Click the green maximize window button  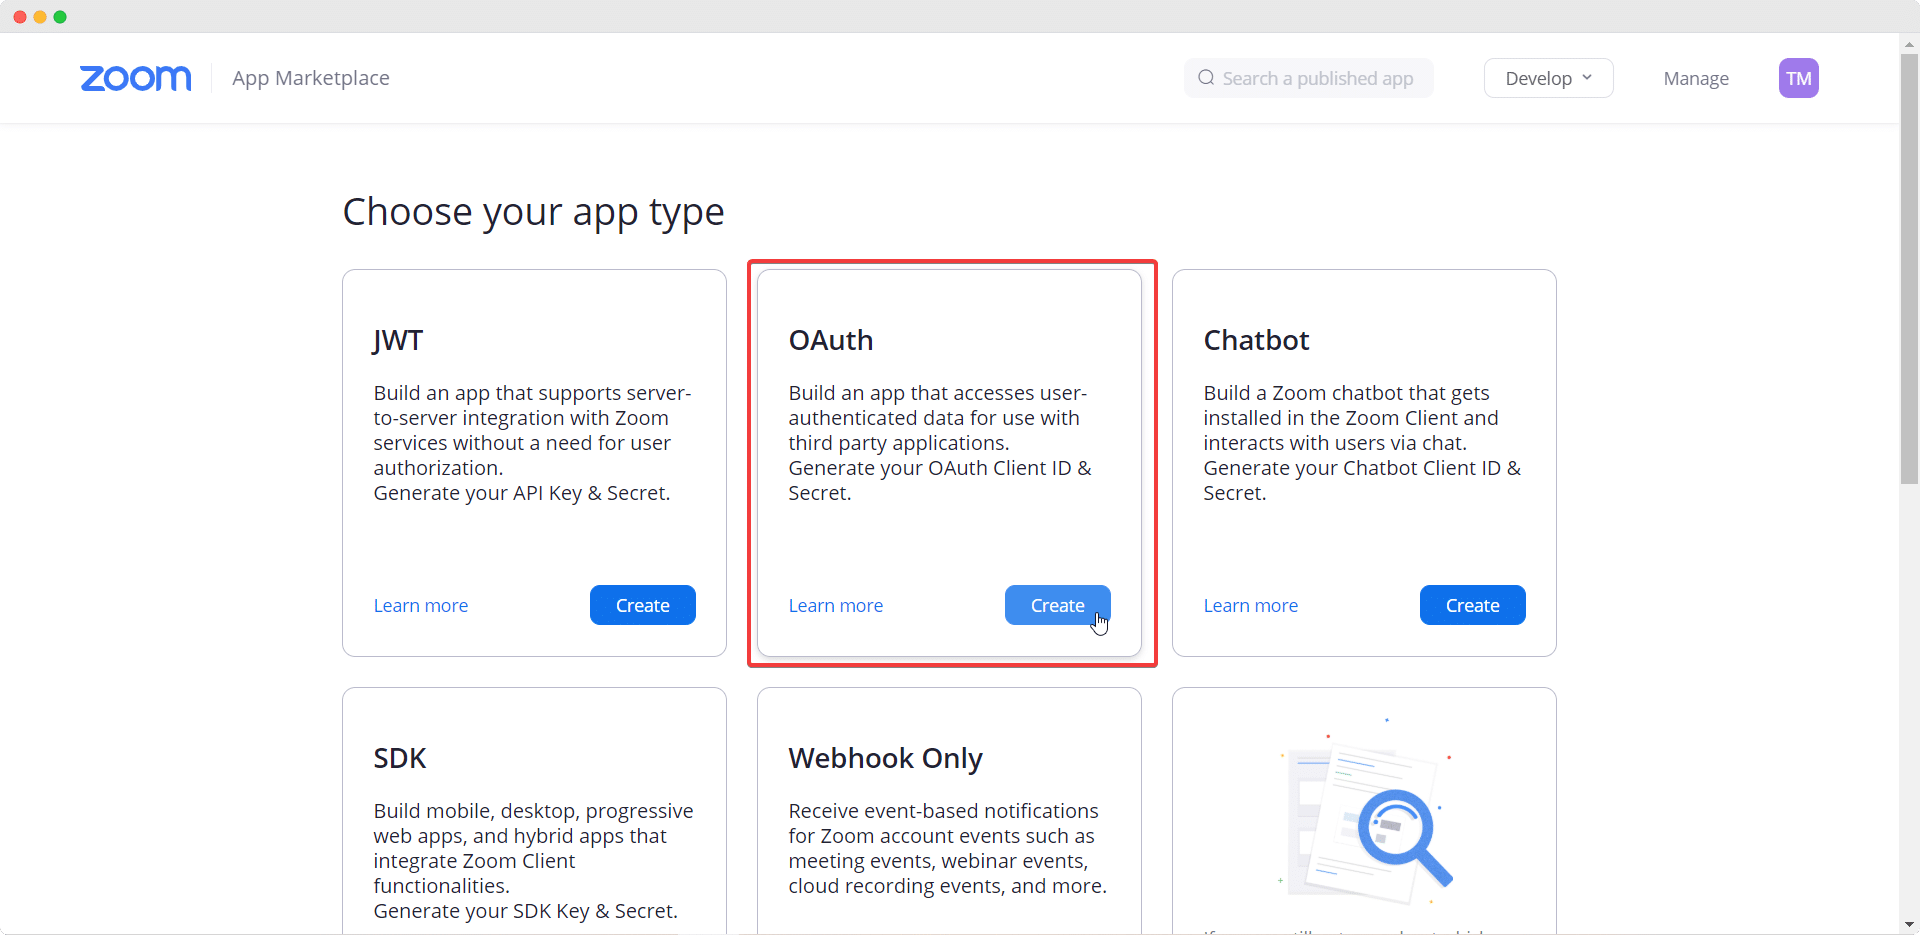point(60,17)
